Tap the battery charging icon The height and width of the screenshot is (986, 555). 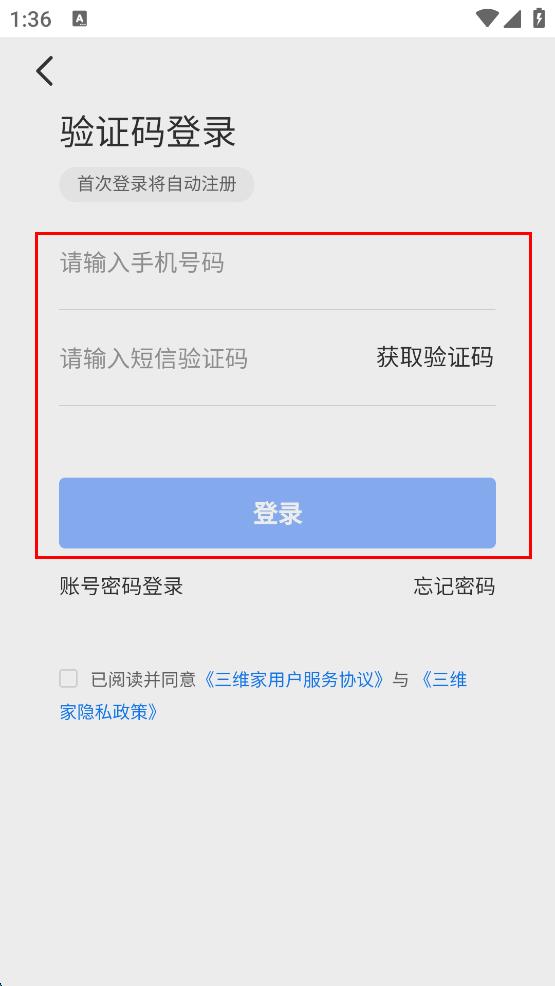pos(539,18)
